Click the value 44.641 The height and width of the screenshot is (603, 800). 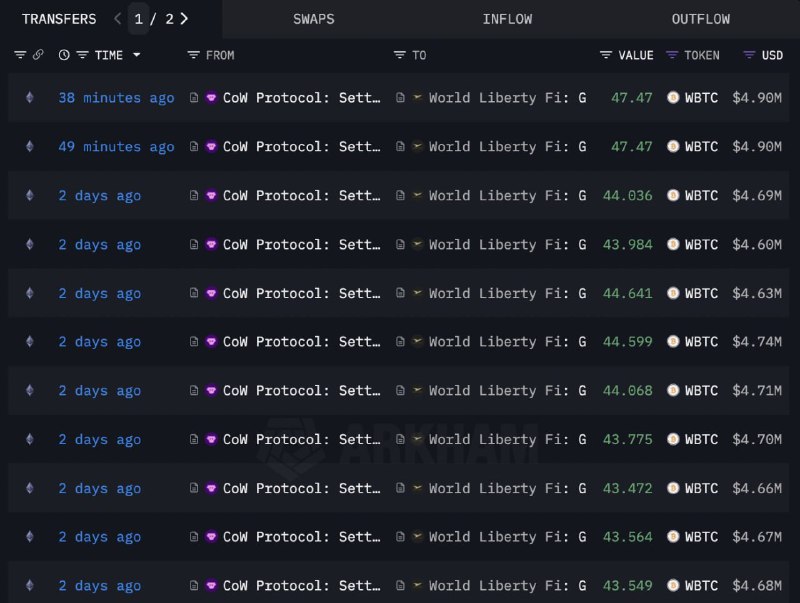coord(628,293)
